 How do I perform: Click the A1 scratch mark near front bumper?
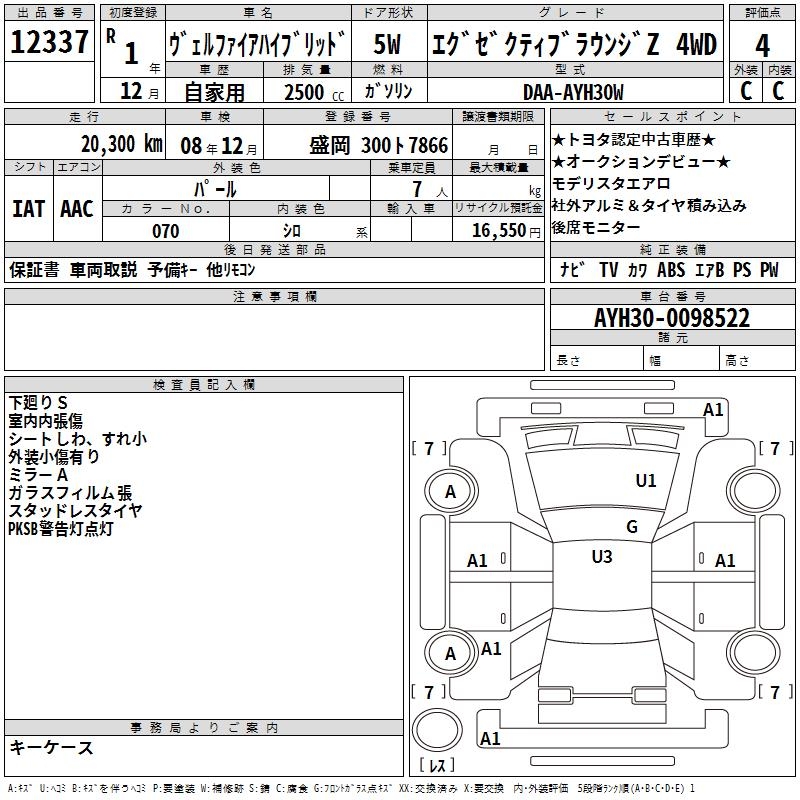point(713,409)
